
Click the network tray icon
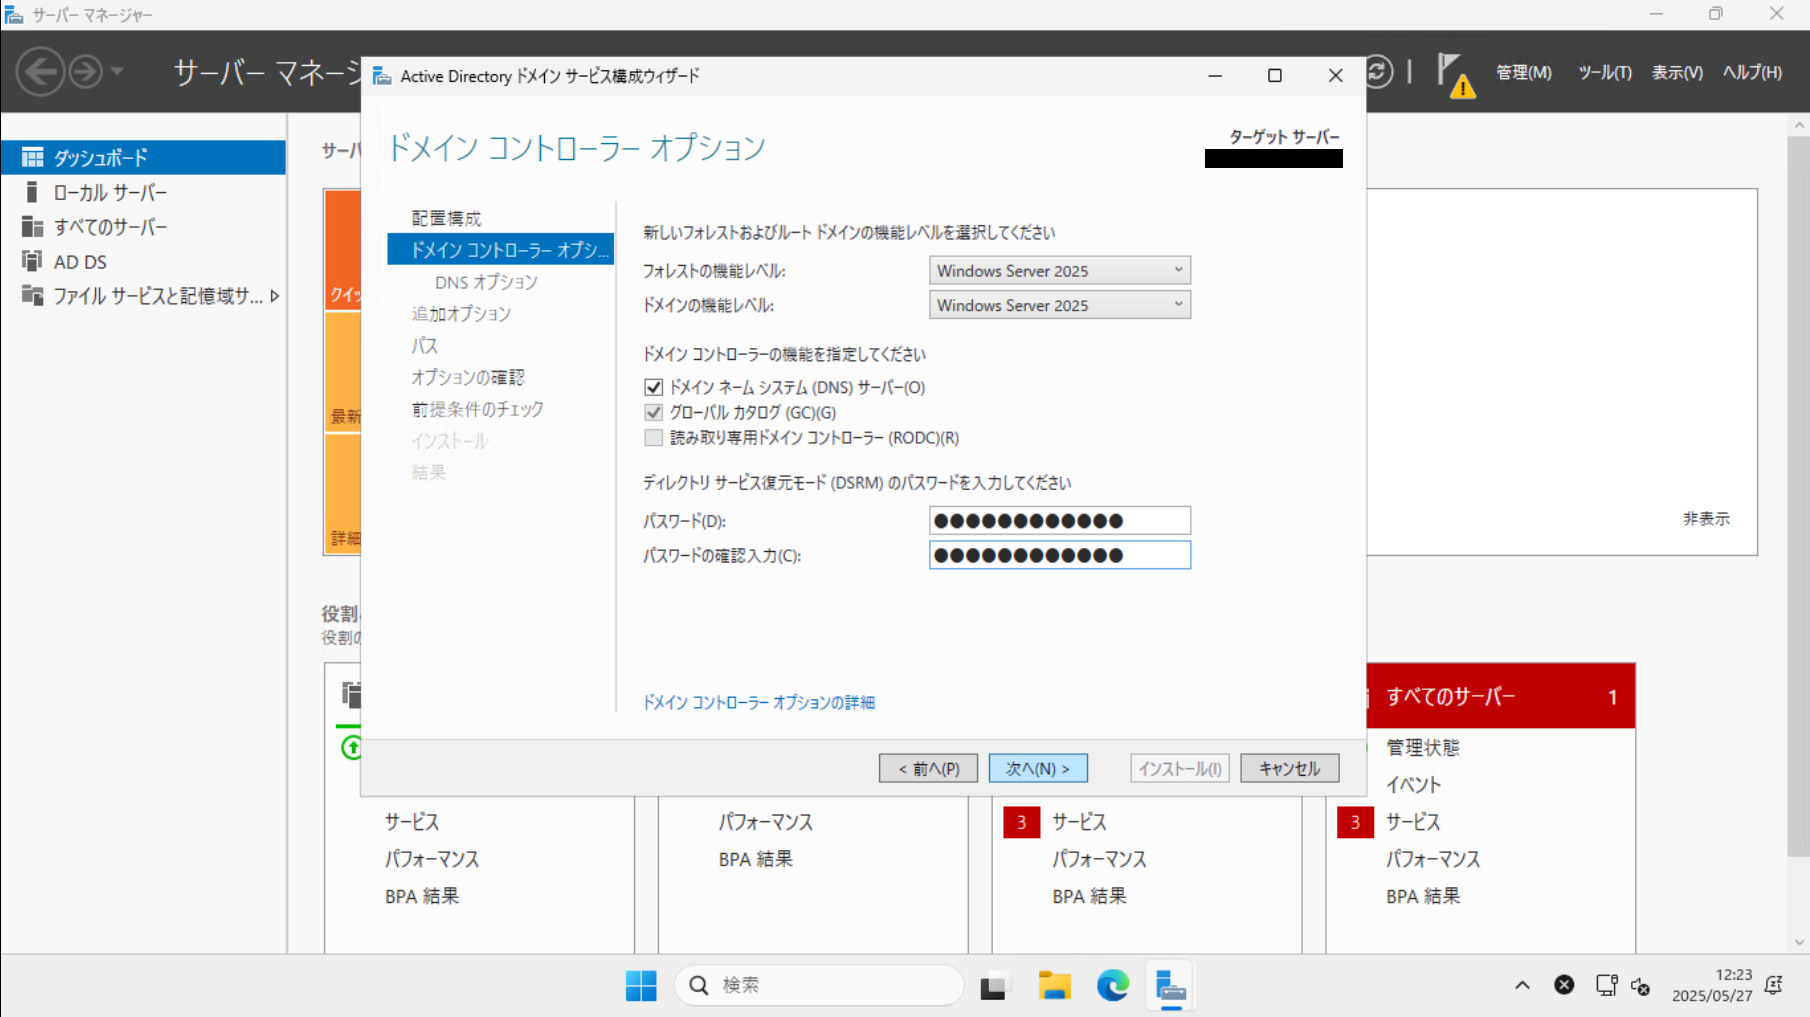[x=1607, y=985]
